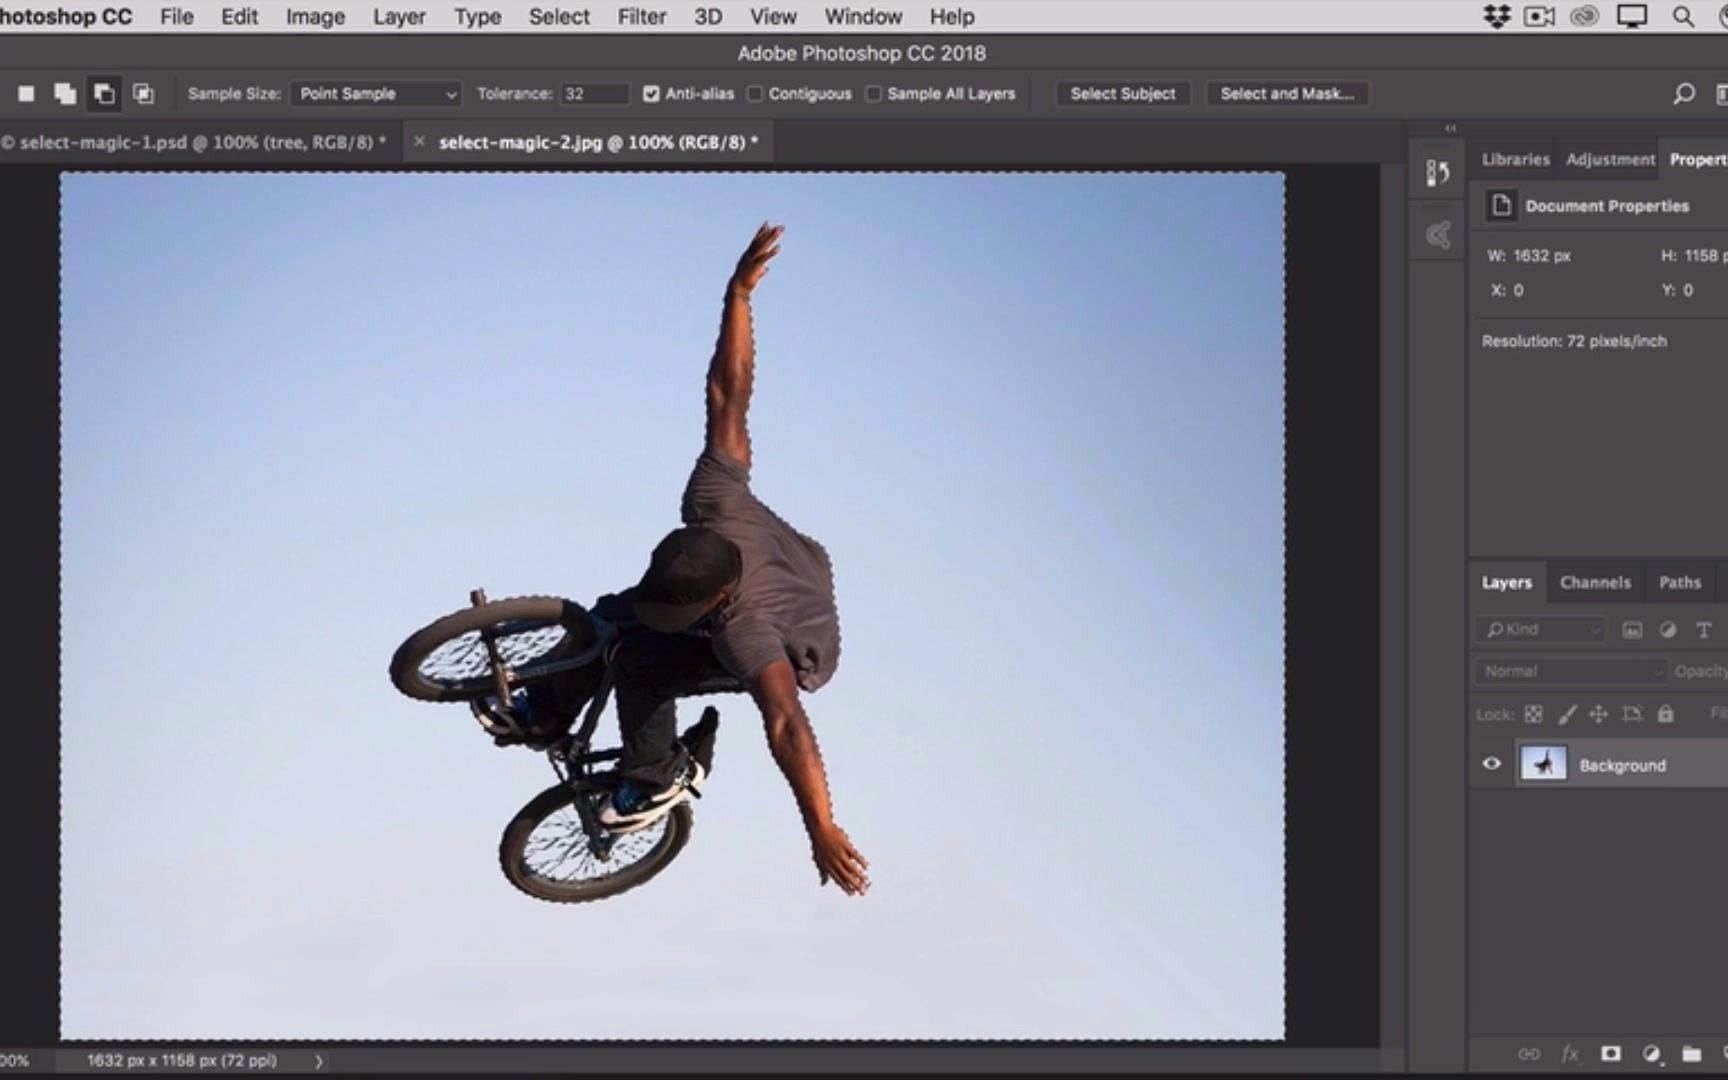The image size is (1728, 1080).
Task: Click the Add Layer Mask icon
Action: [1611, 1054]
